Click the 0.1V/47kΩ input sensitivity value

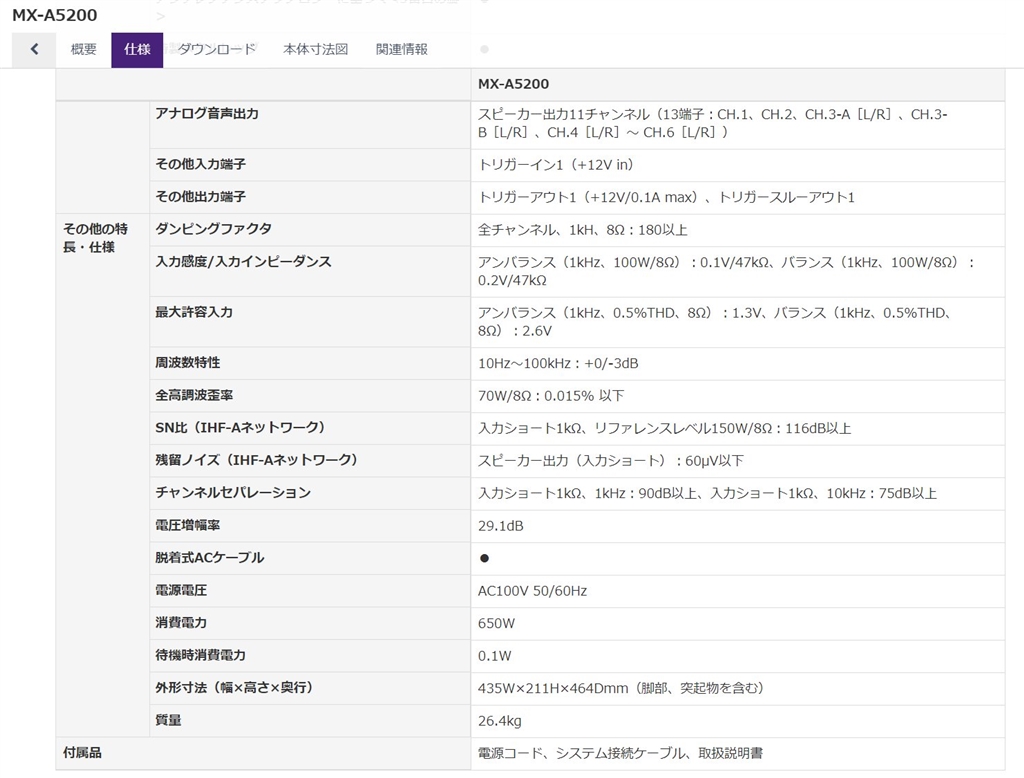coord(735,263)
